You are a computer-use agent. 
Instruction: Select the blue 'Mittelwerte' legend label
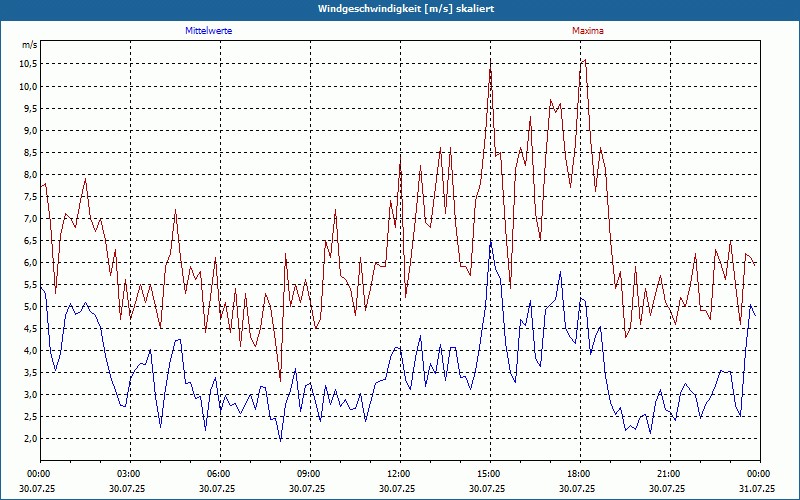coord(209,31)
